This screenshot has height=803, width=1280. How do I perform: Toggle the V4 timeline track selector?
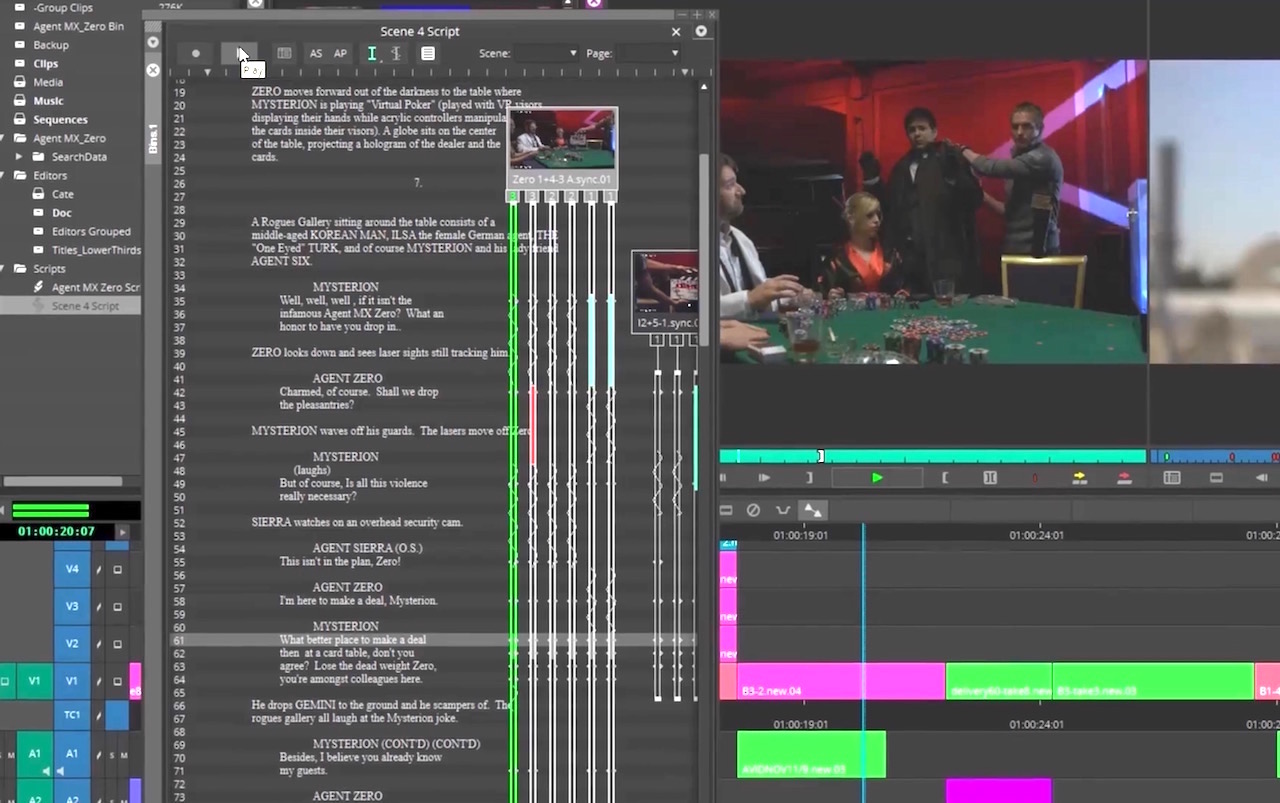pyautogui.click(x=72, y=569)
